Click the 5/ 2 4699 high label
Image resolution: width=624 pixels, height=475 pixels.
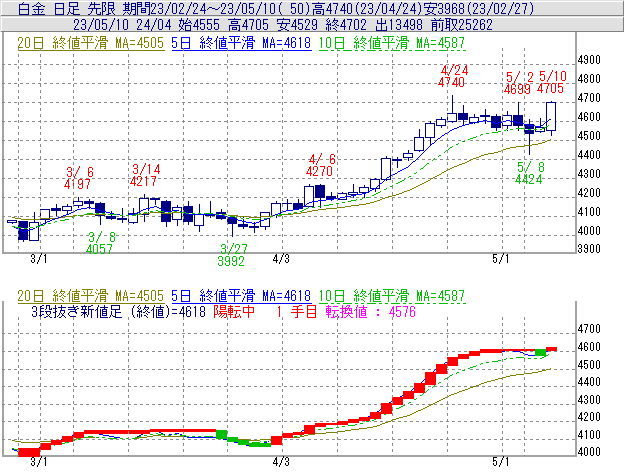(x=518, y=83)
